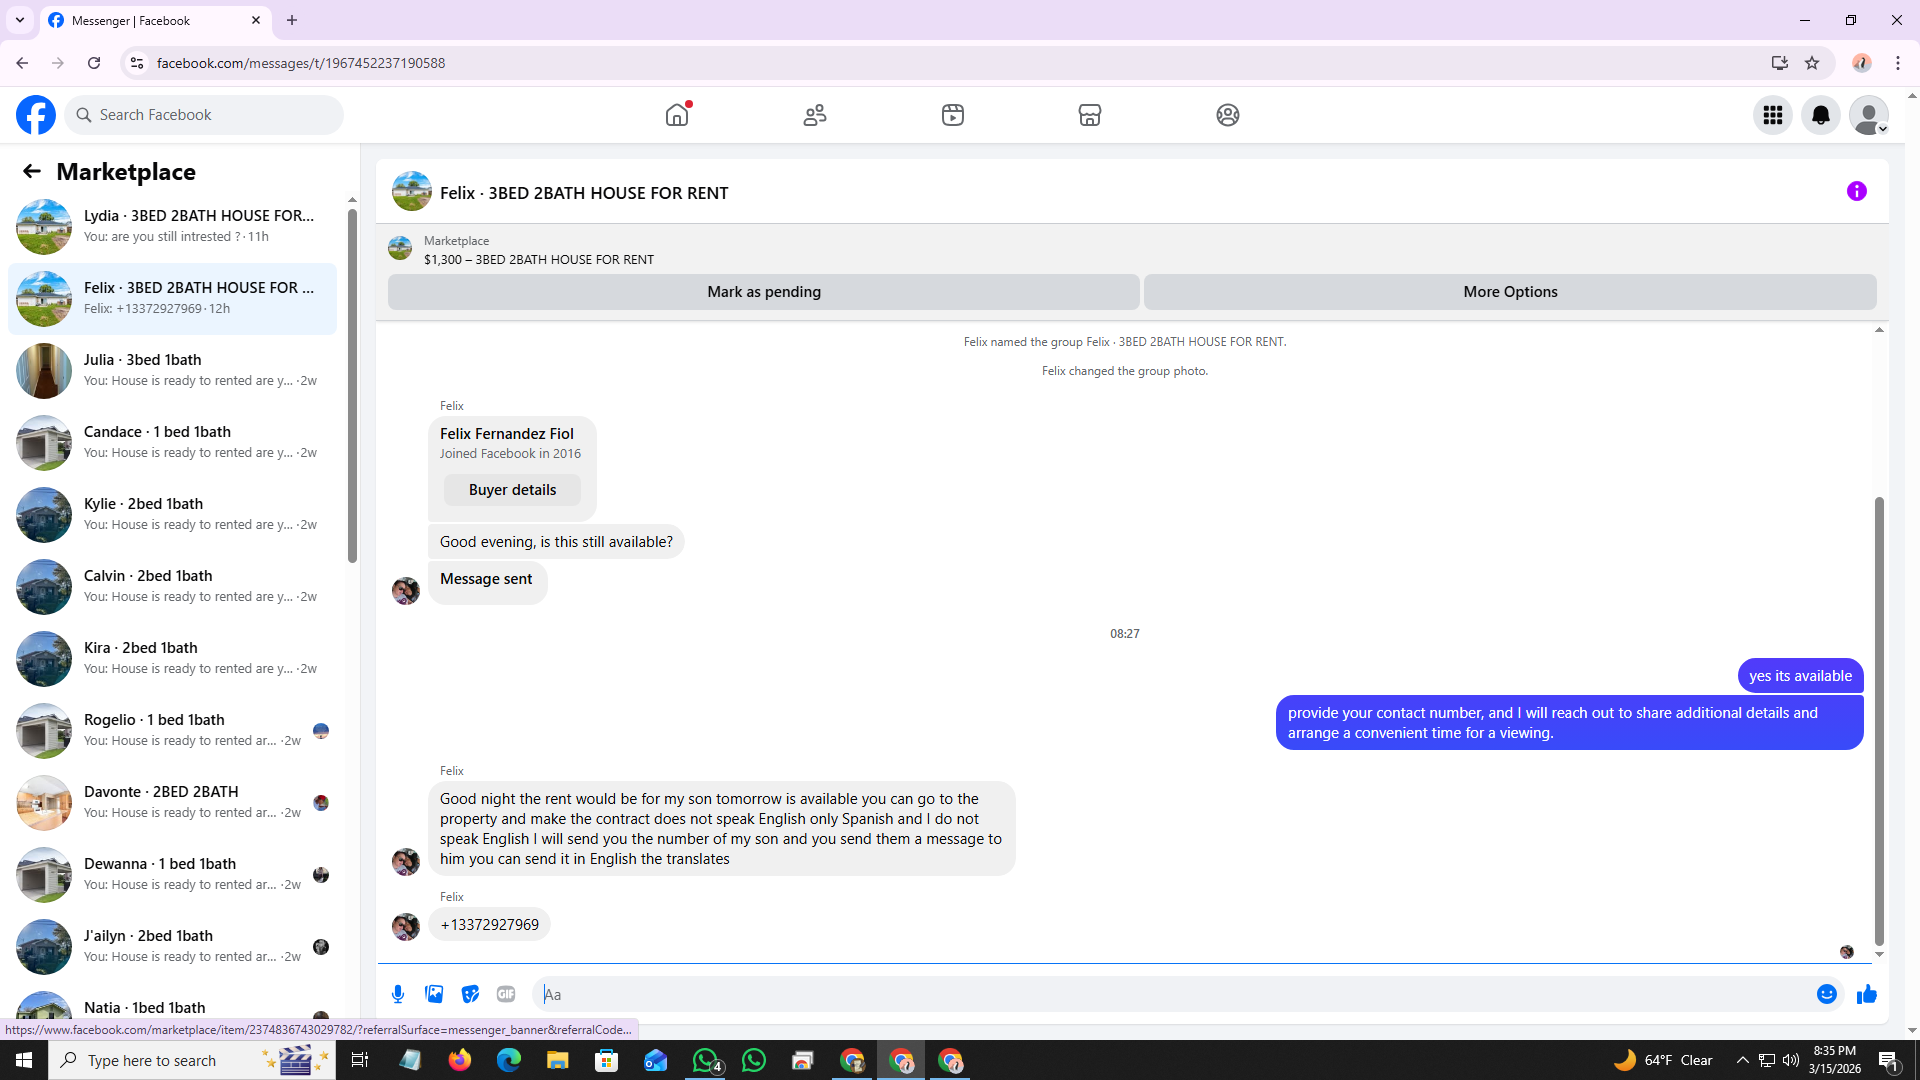Click the conversation list scrollbar
The height and width of the screenshot is (1080, 1920).
pos(352,385)
